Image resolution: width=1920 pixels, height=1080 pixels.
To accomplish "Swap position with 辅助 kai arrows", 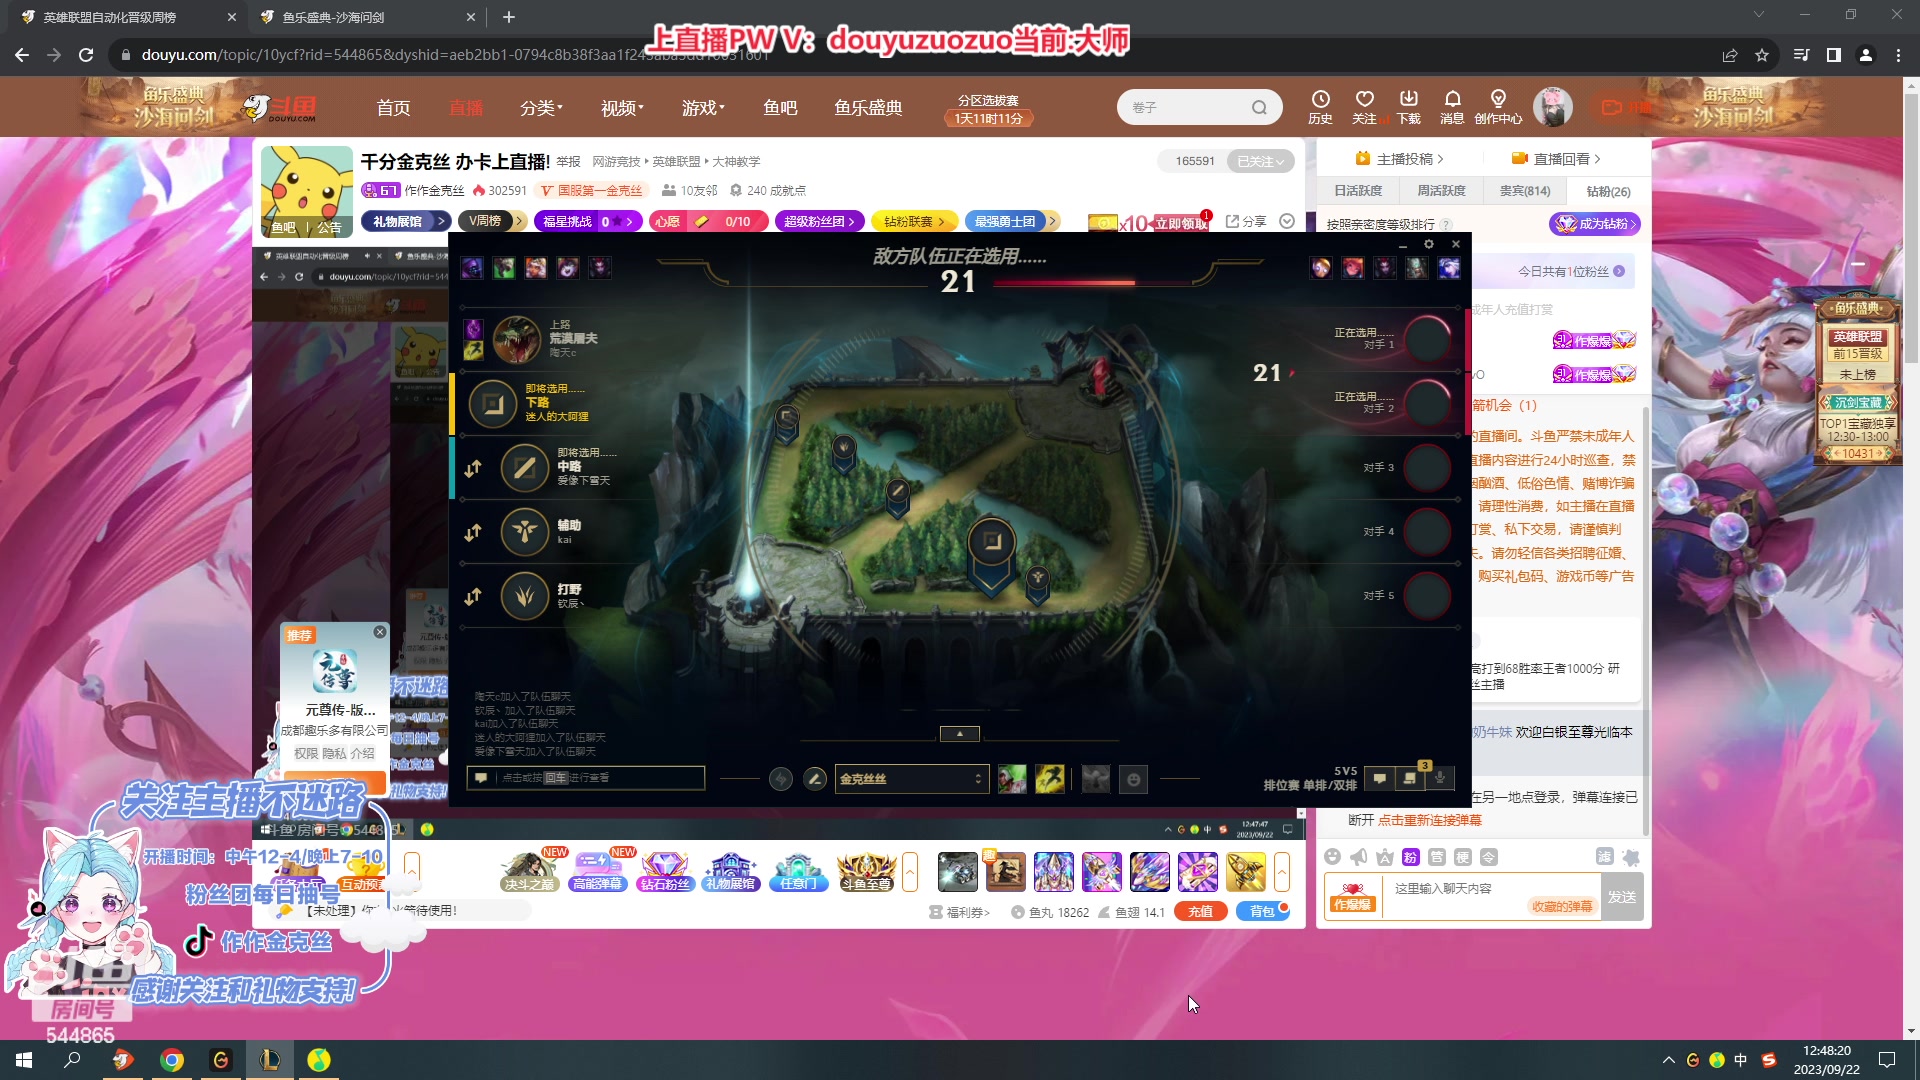I will 473,533.
